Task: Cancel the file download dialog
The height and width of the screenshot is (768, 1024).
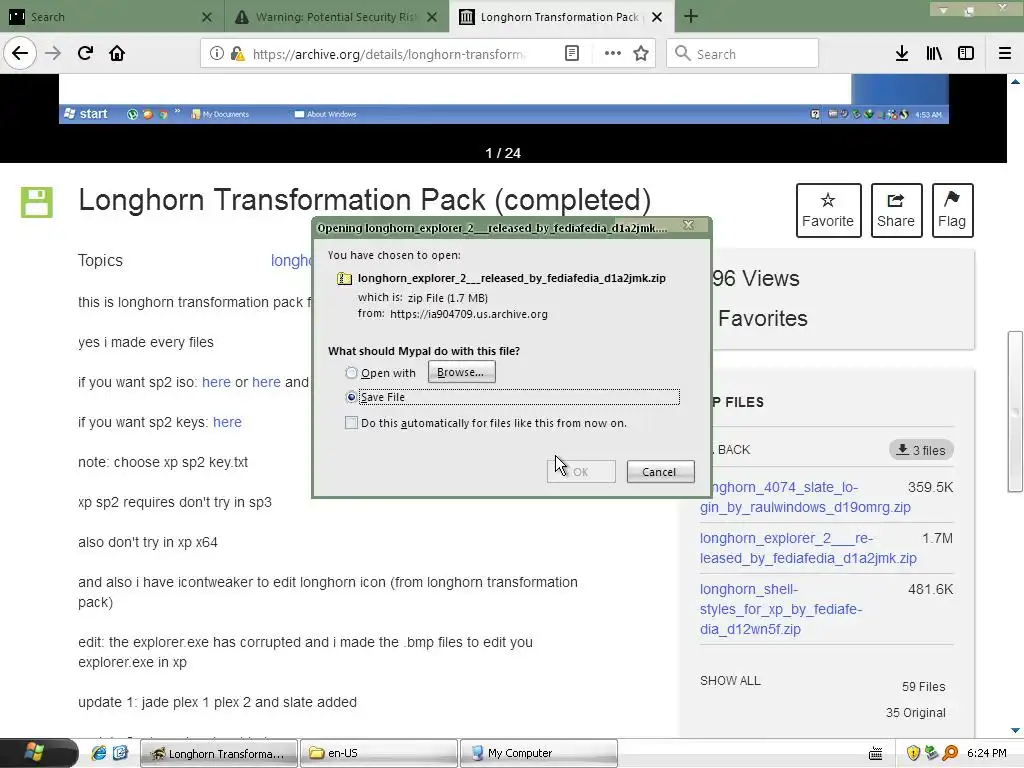Action: (660, 472)
